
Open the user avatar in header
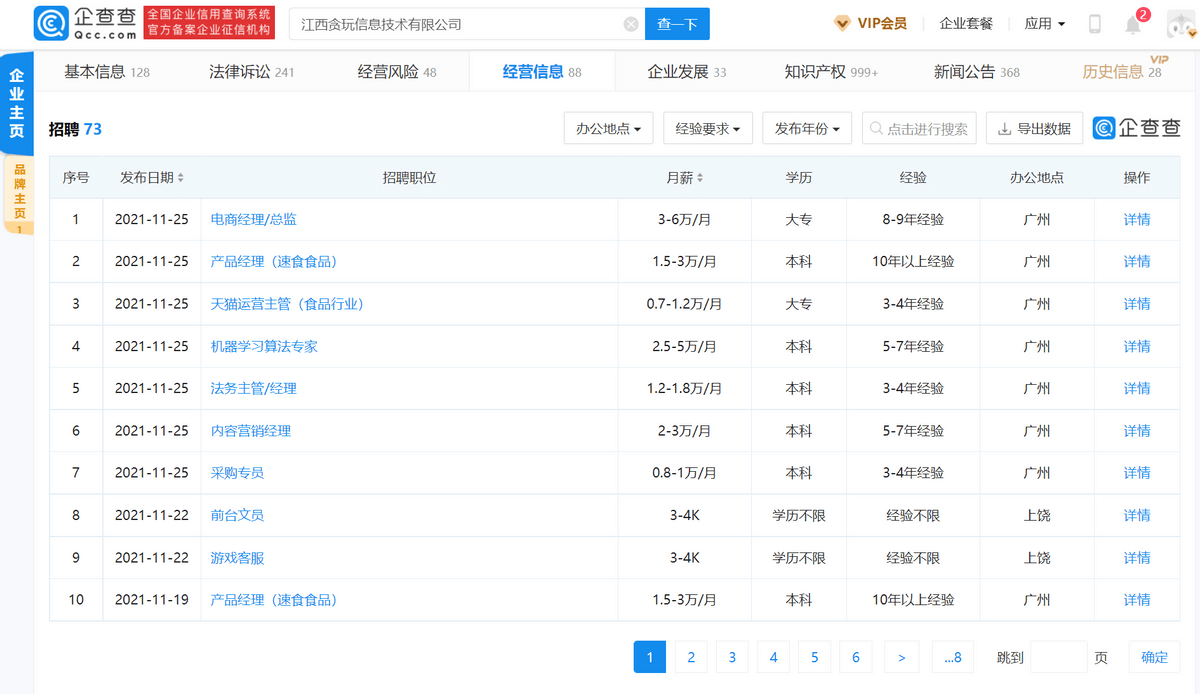pyautogui.click(x=1180, y=24)
